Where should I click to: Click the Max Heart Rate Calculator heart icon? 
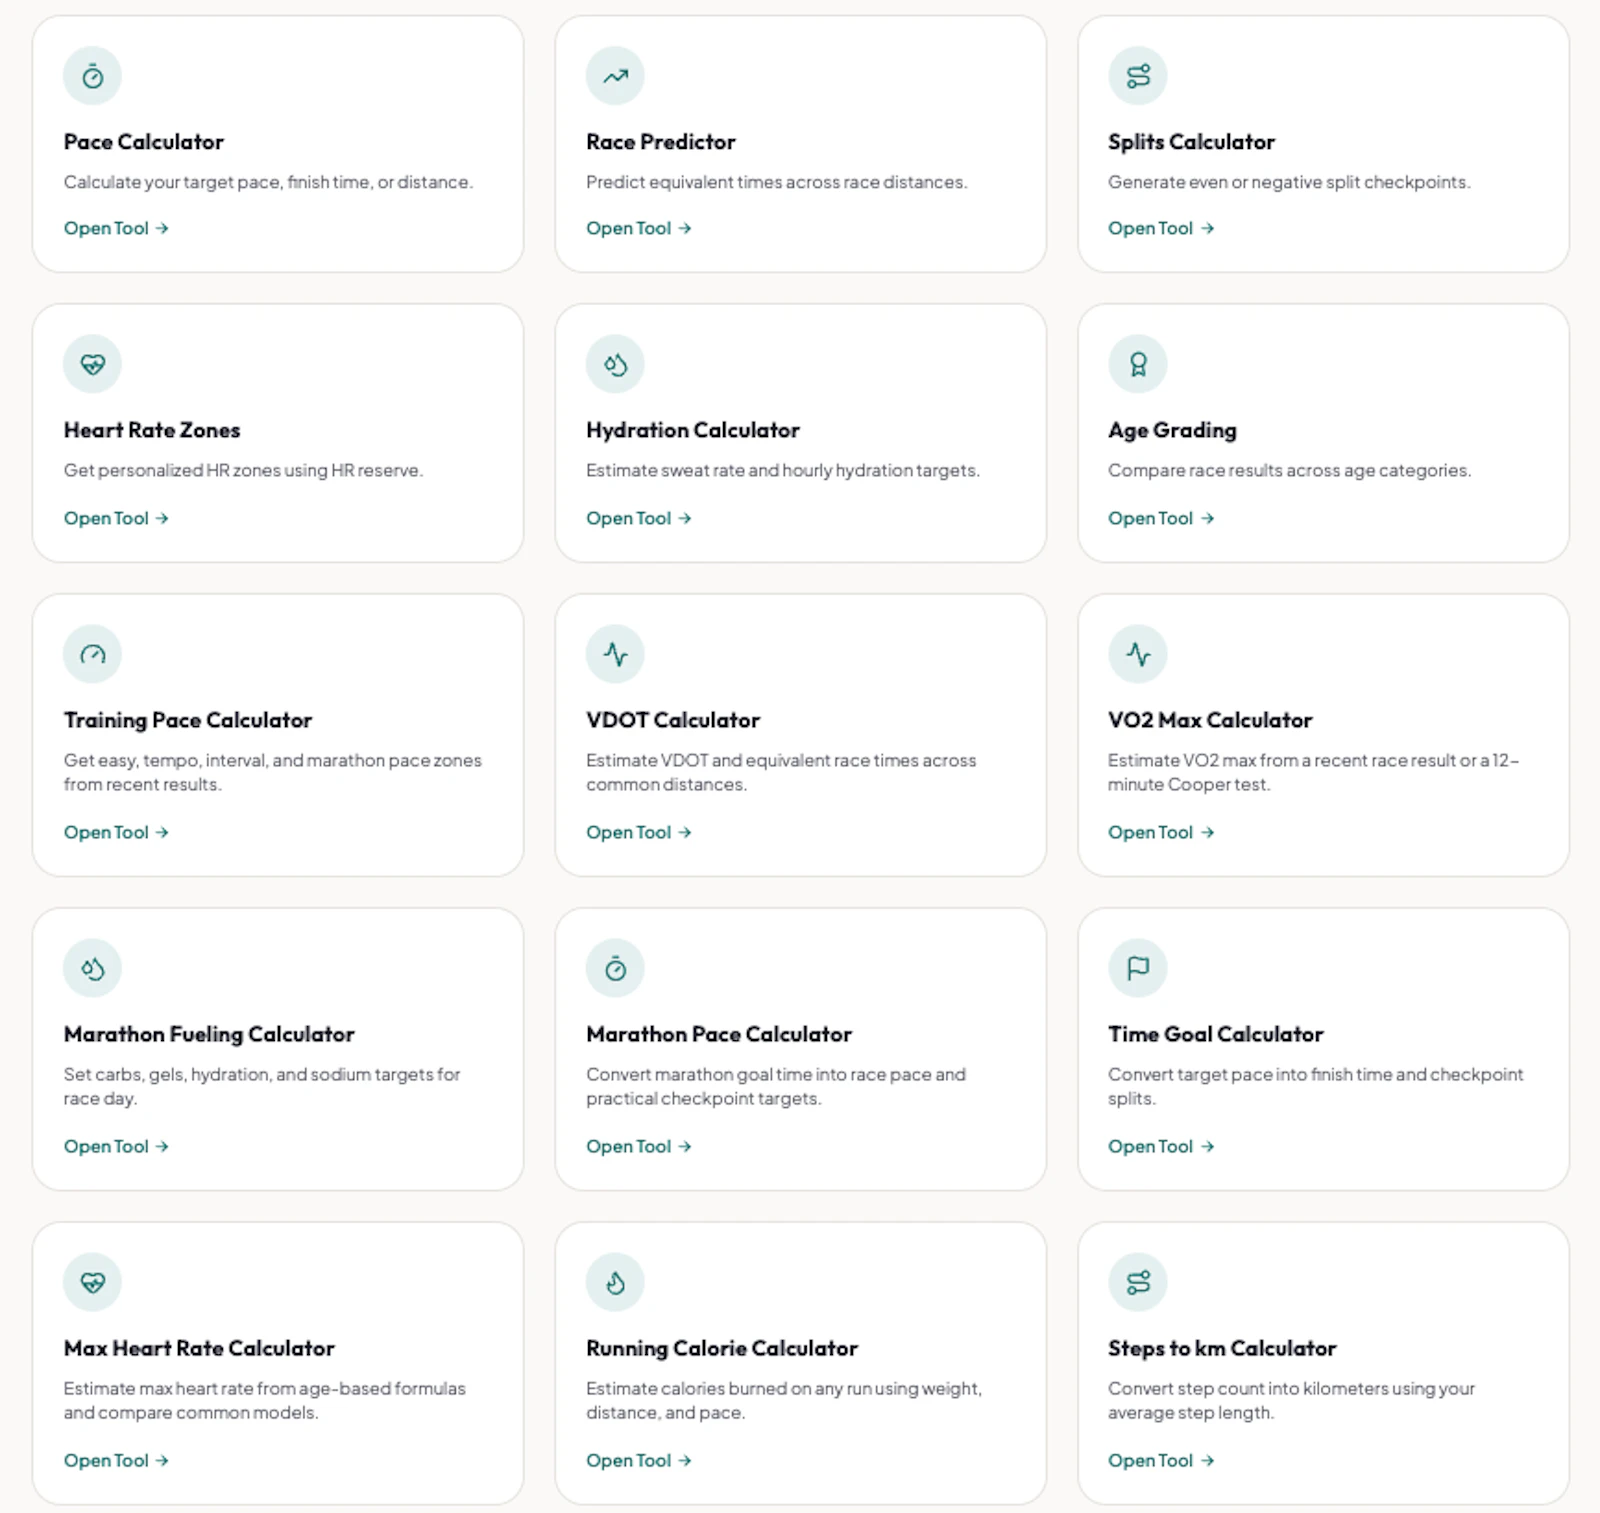click(92, 1282)
